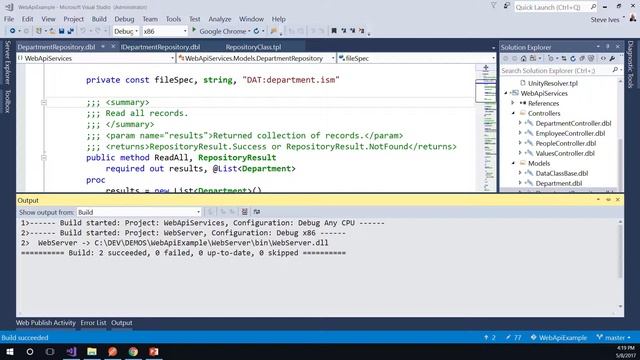
Task: Switch to the RepositoryClass.tpl tab
Action: point(253,47)
